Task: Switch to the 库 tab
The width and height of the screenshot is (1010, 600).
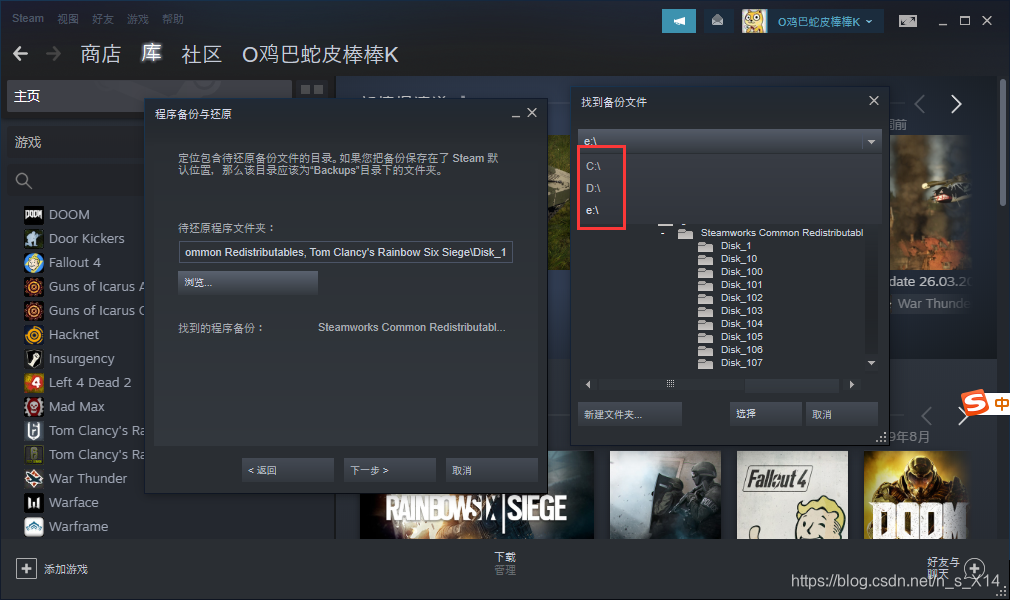Action: click(151, 53)
